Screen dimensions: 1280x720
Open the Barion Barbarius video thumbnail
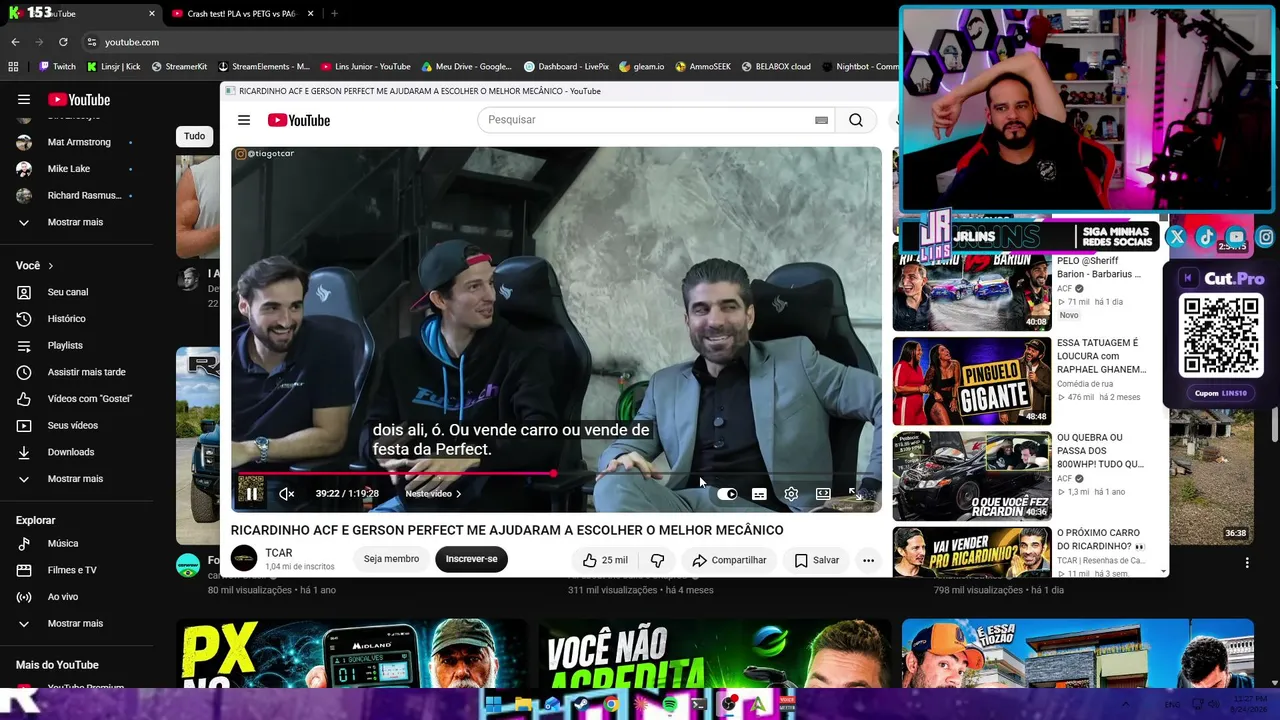tap(971, 288)
